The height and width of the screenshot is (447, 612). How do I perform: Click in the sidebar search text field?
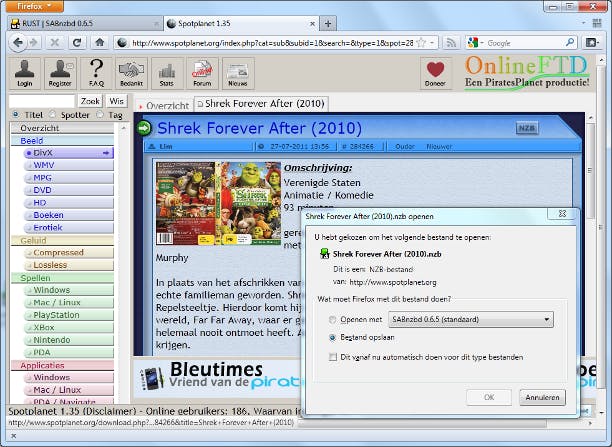(42, 101)
